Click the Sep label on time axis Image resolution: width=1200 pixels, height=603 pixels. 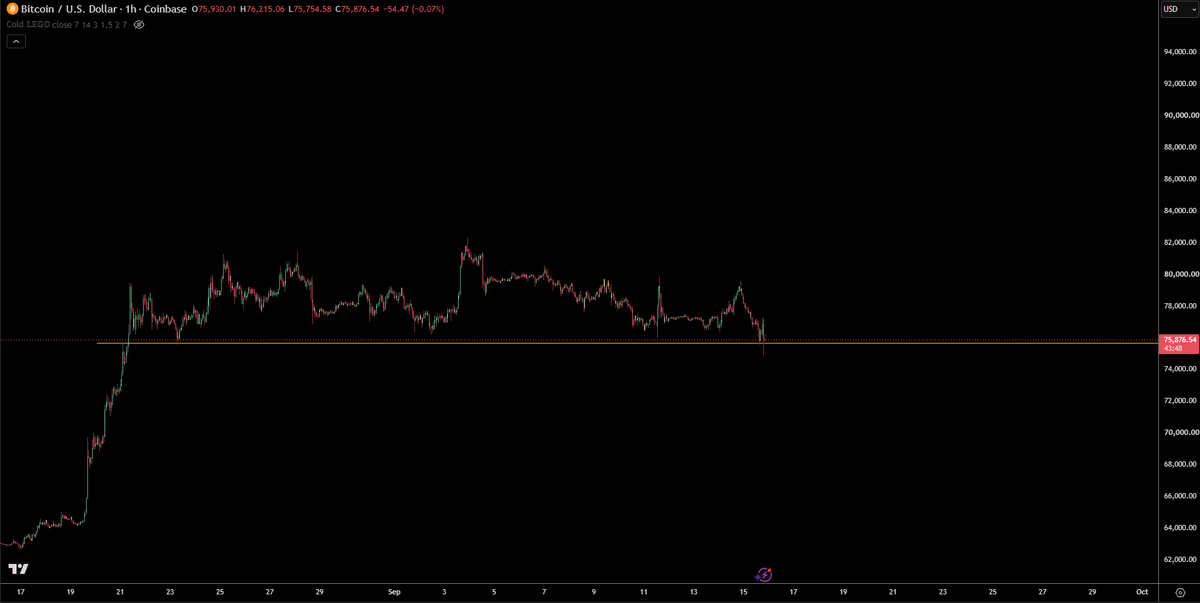(394, 593)
